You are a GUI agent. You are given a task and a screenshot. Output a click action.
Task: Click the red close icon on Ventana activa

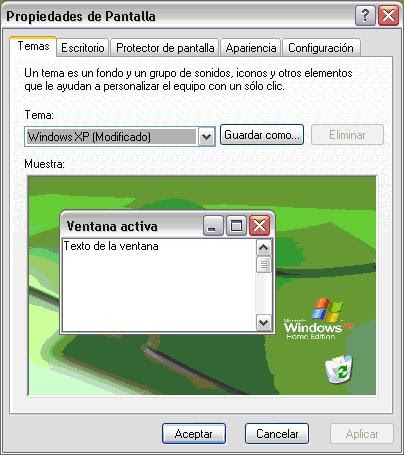click(259, 226)
